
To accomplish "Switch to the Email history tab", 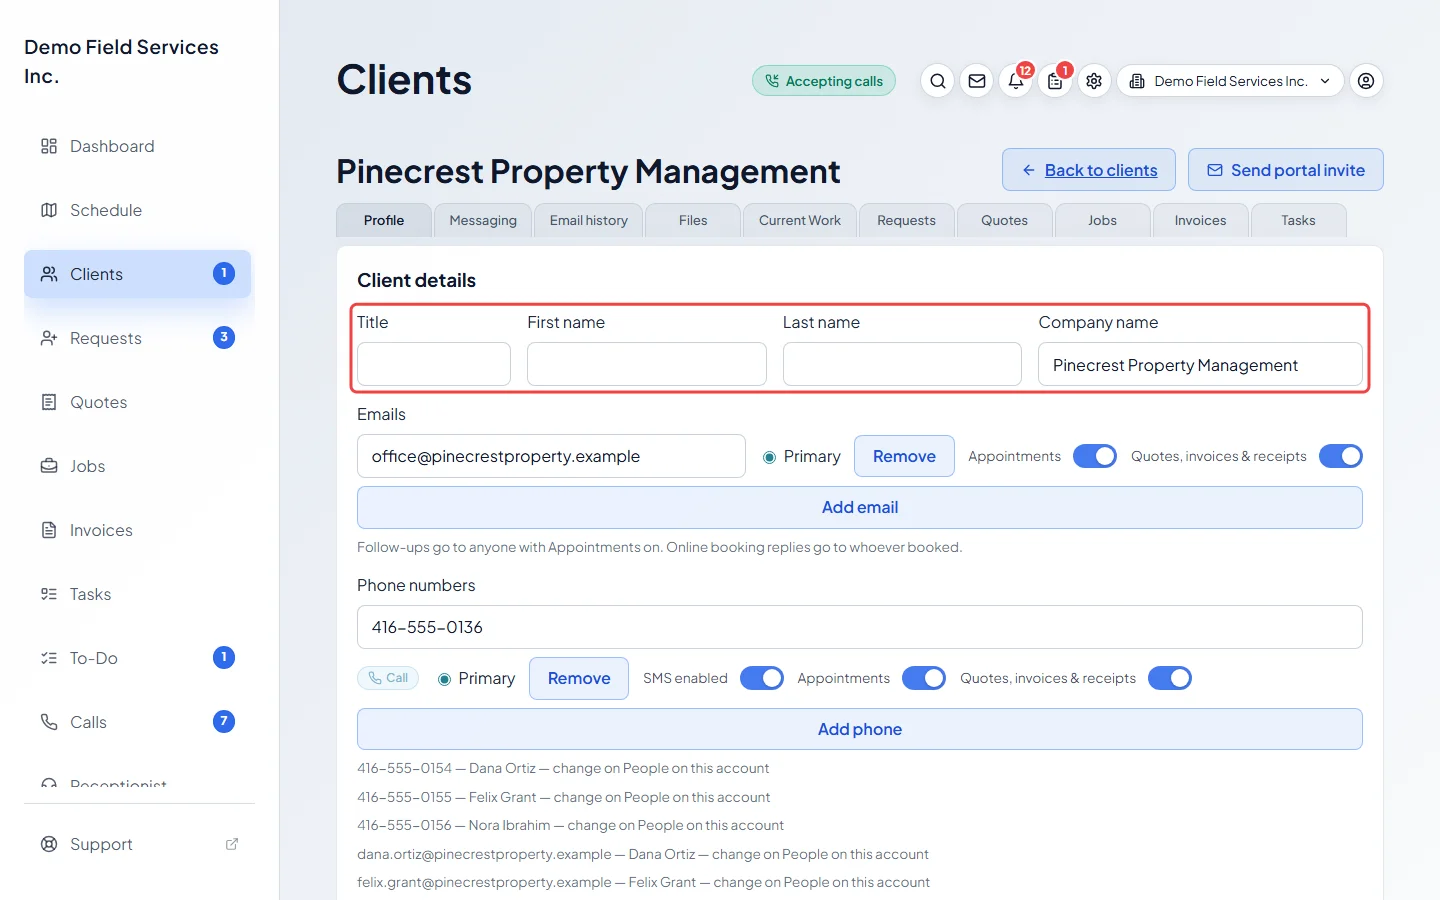I will 589,220.
